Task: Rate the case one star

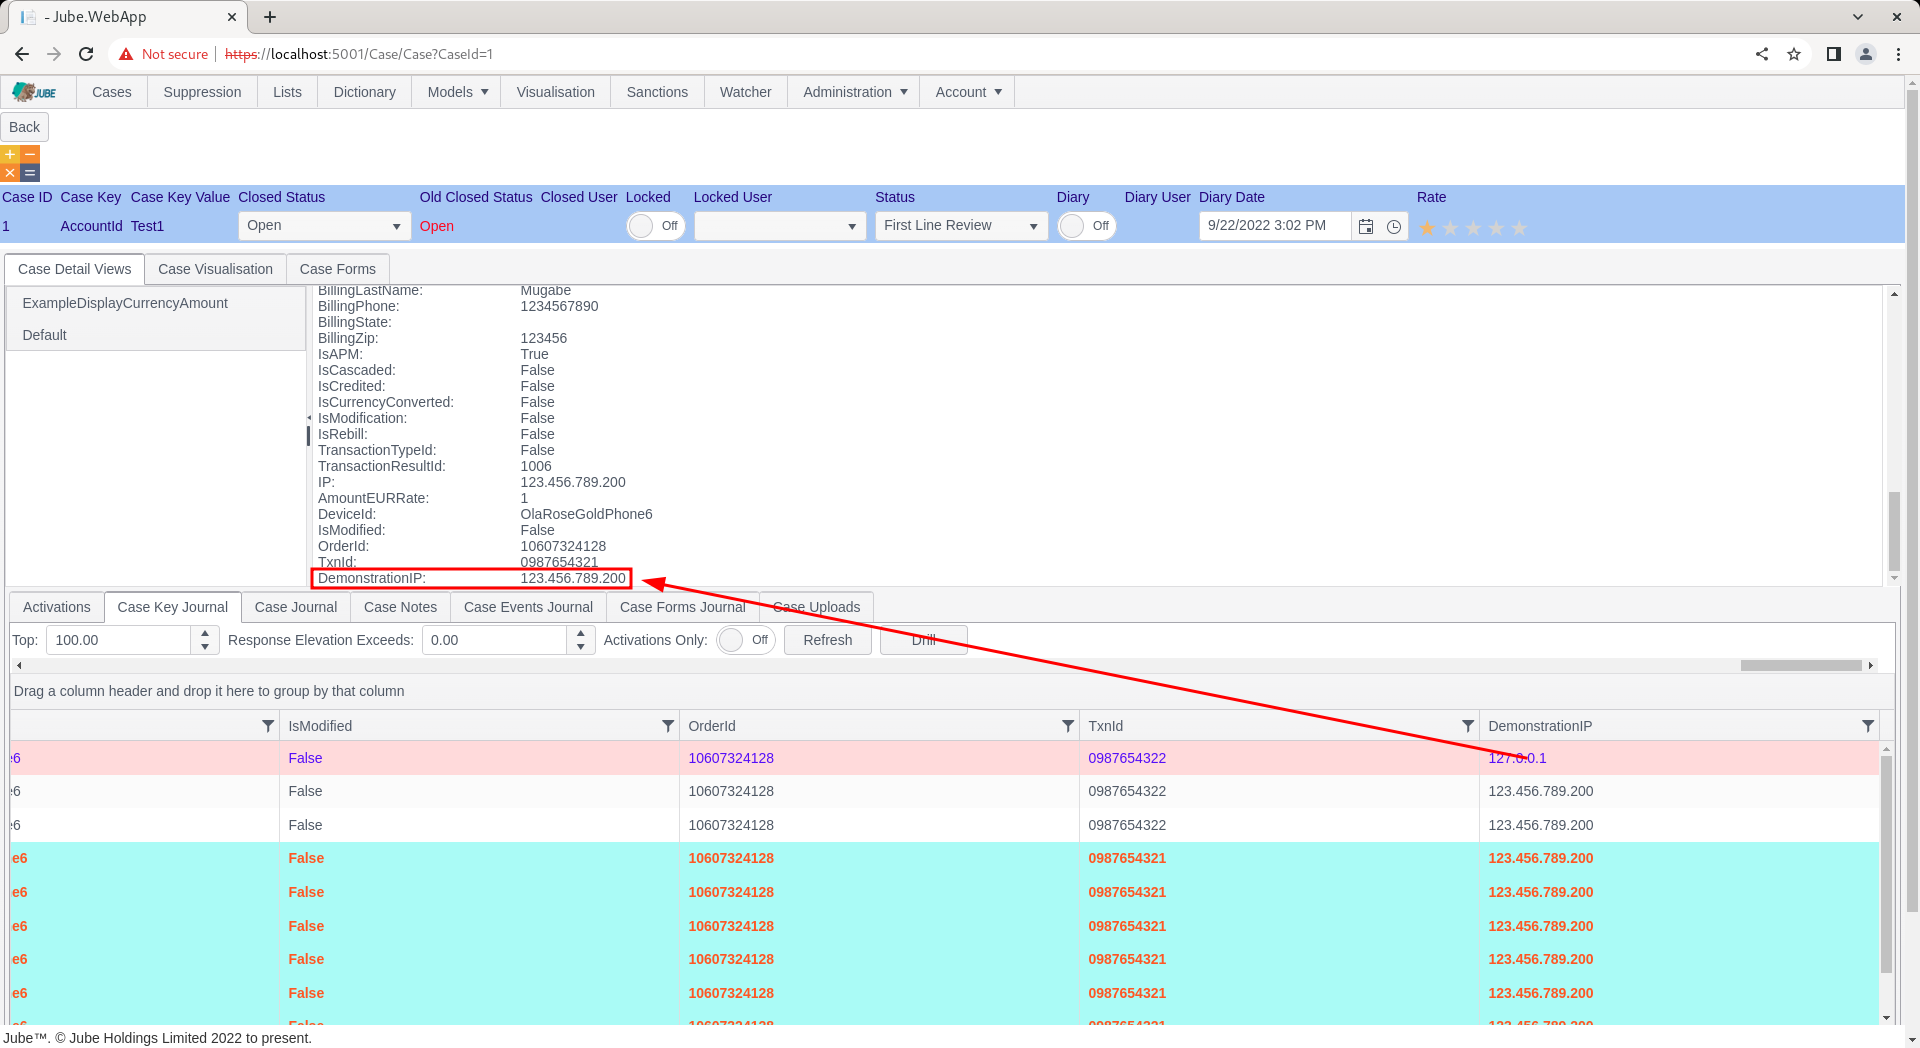Action: 1427,228
